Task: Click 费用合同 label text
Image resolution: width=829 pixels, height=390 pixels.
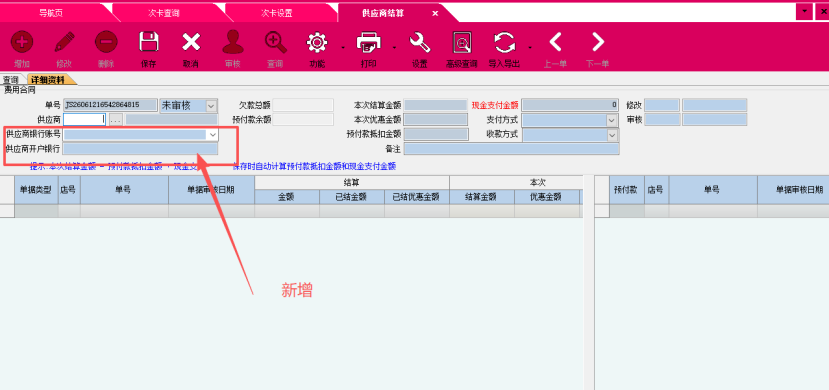Action: point(20,89)
